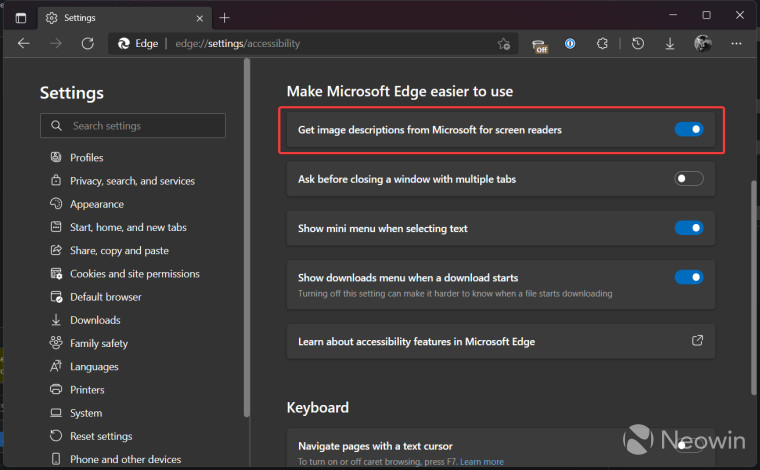Maximize the Edge window
This screenshot has width=760, height=470.
707,15
